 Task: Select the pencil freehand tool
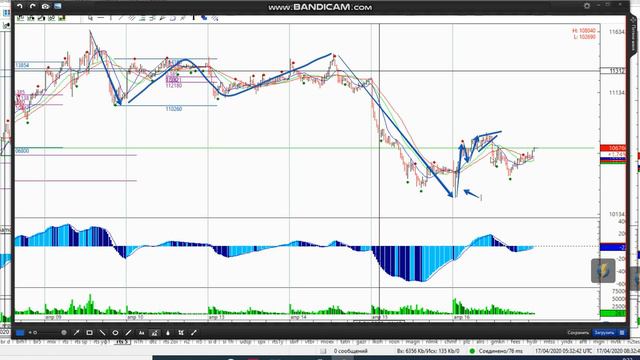pyautogui.click(x=128, y=333)
